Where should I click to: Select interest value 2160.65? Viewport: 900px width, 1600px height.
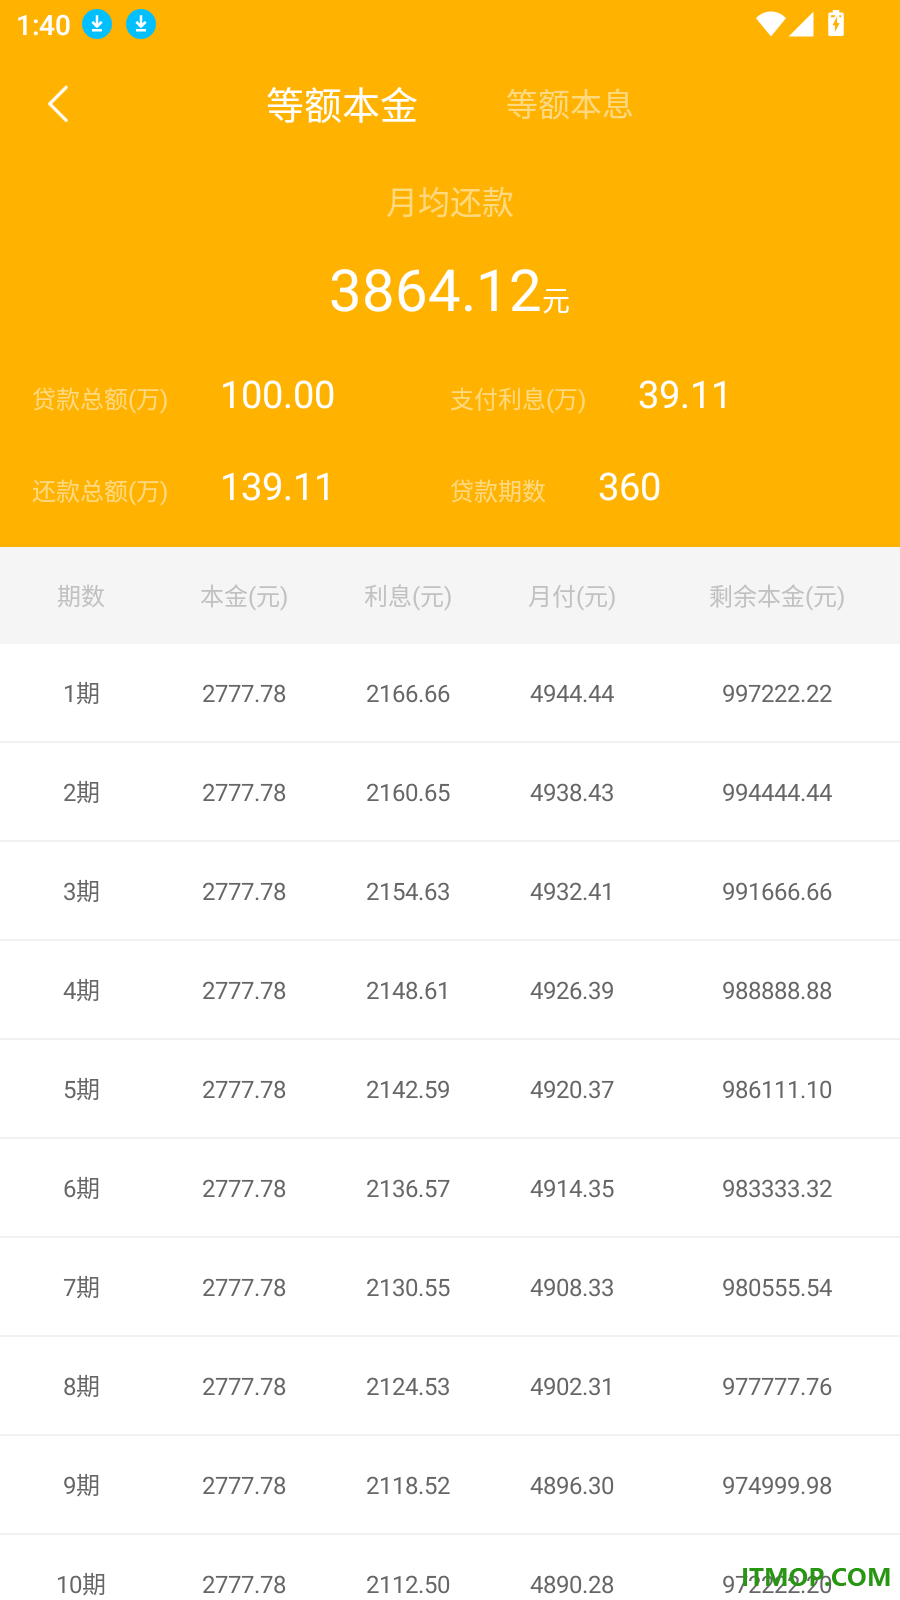coord(408,793)
